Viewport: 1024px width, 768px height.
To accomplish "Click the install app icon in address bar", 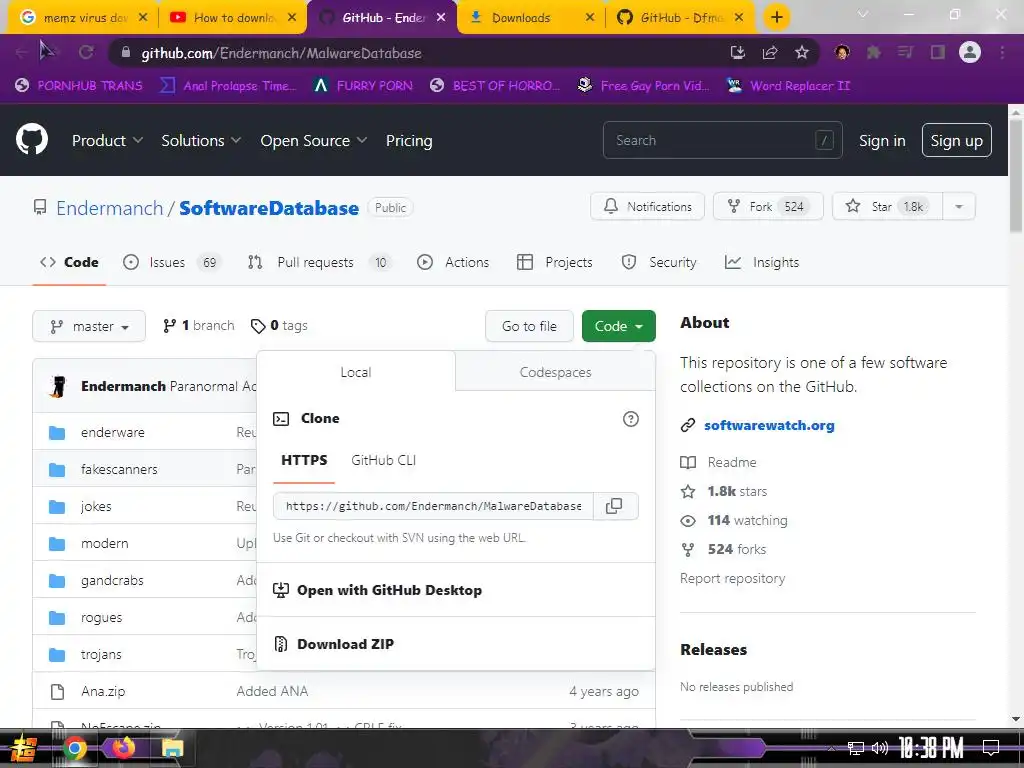I will (x=738, y=52).
